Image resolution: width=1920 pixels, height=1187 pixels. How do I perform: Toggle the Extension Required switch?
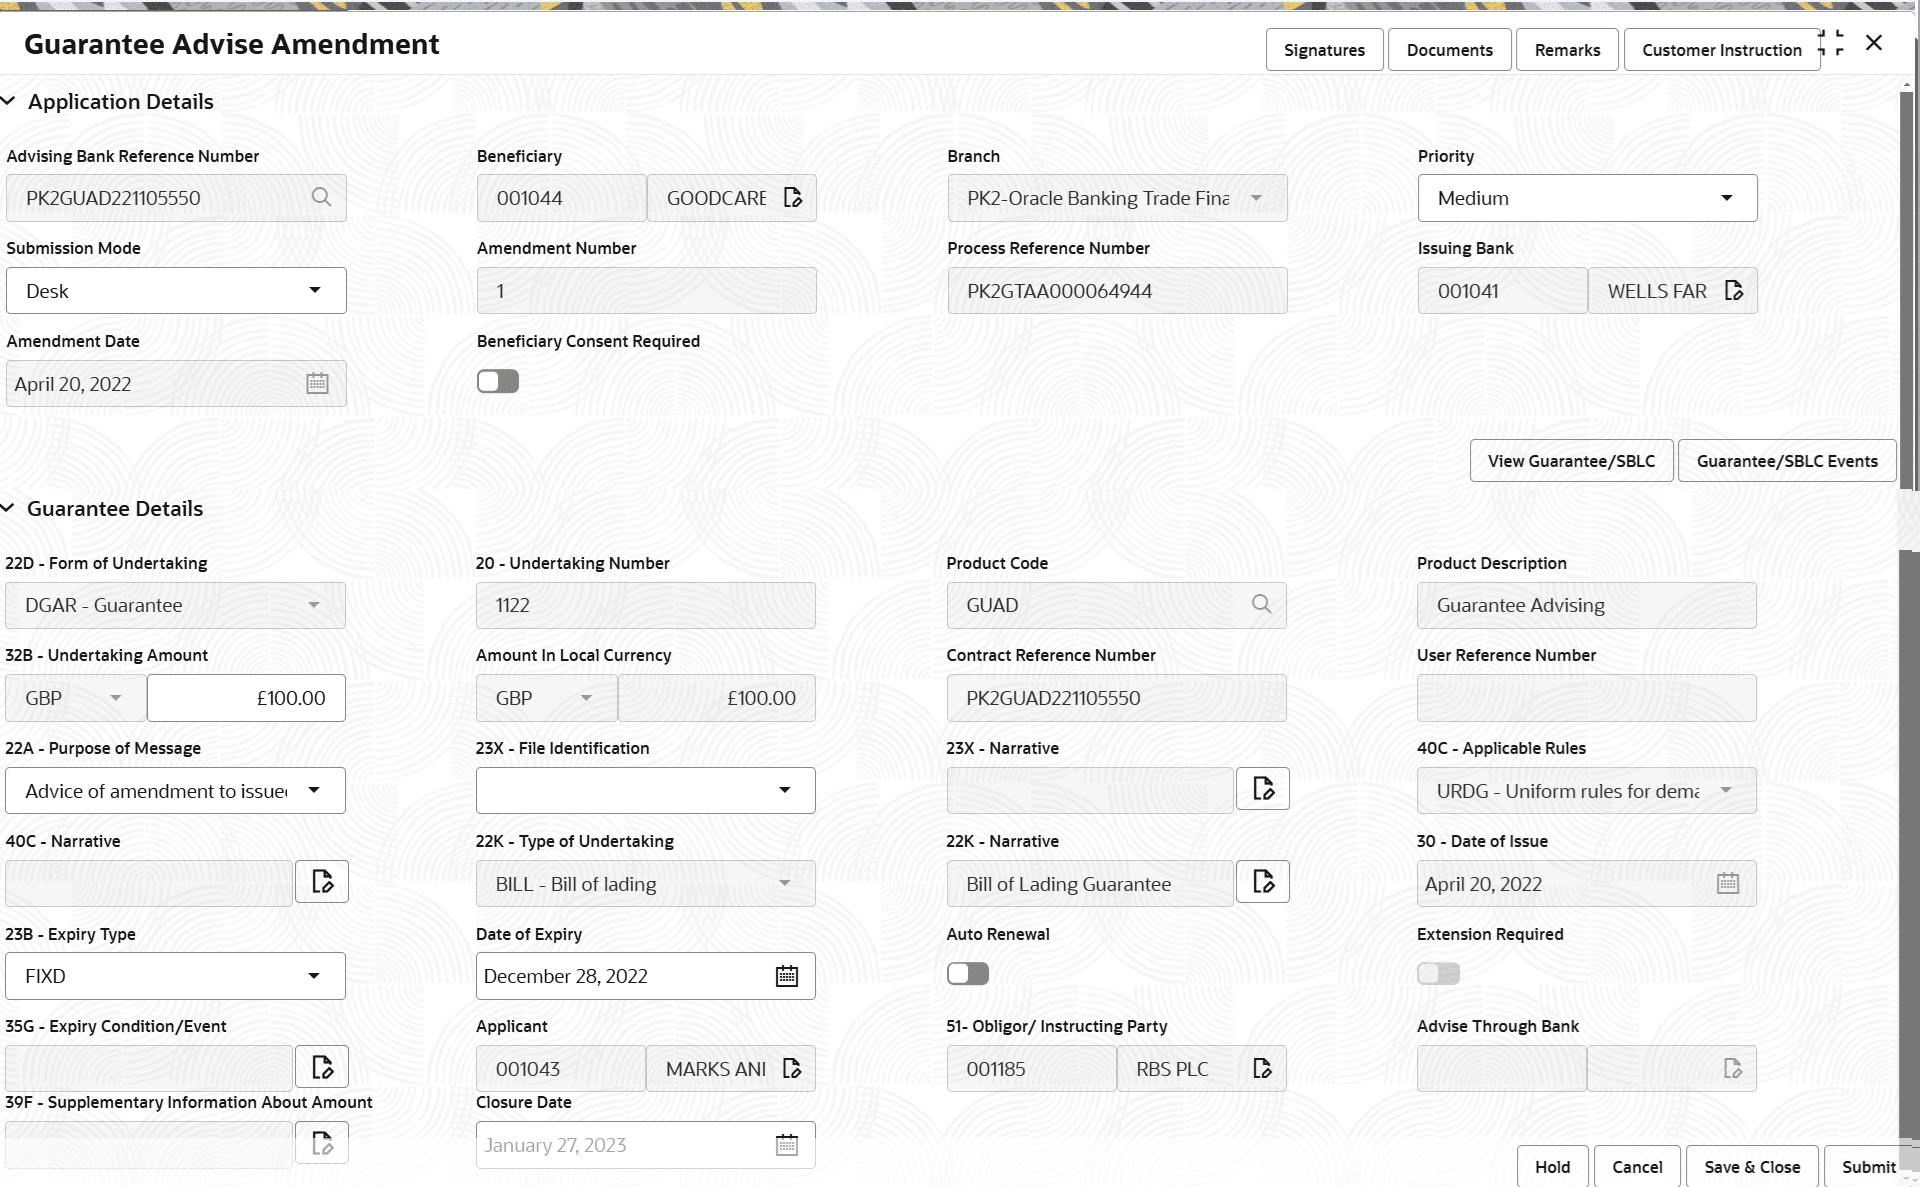tap(1438, 973)
